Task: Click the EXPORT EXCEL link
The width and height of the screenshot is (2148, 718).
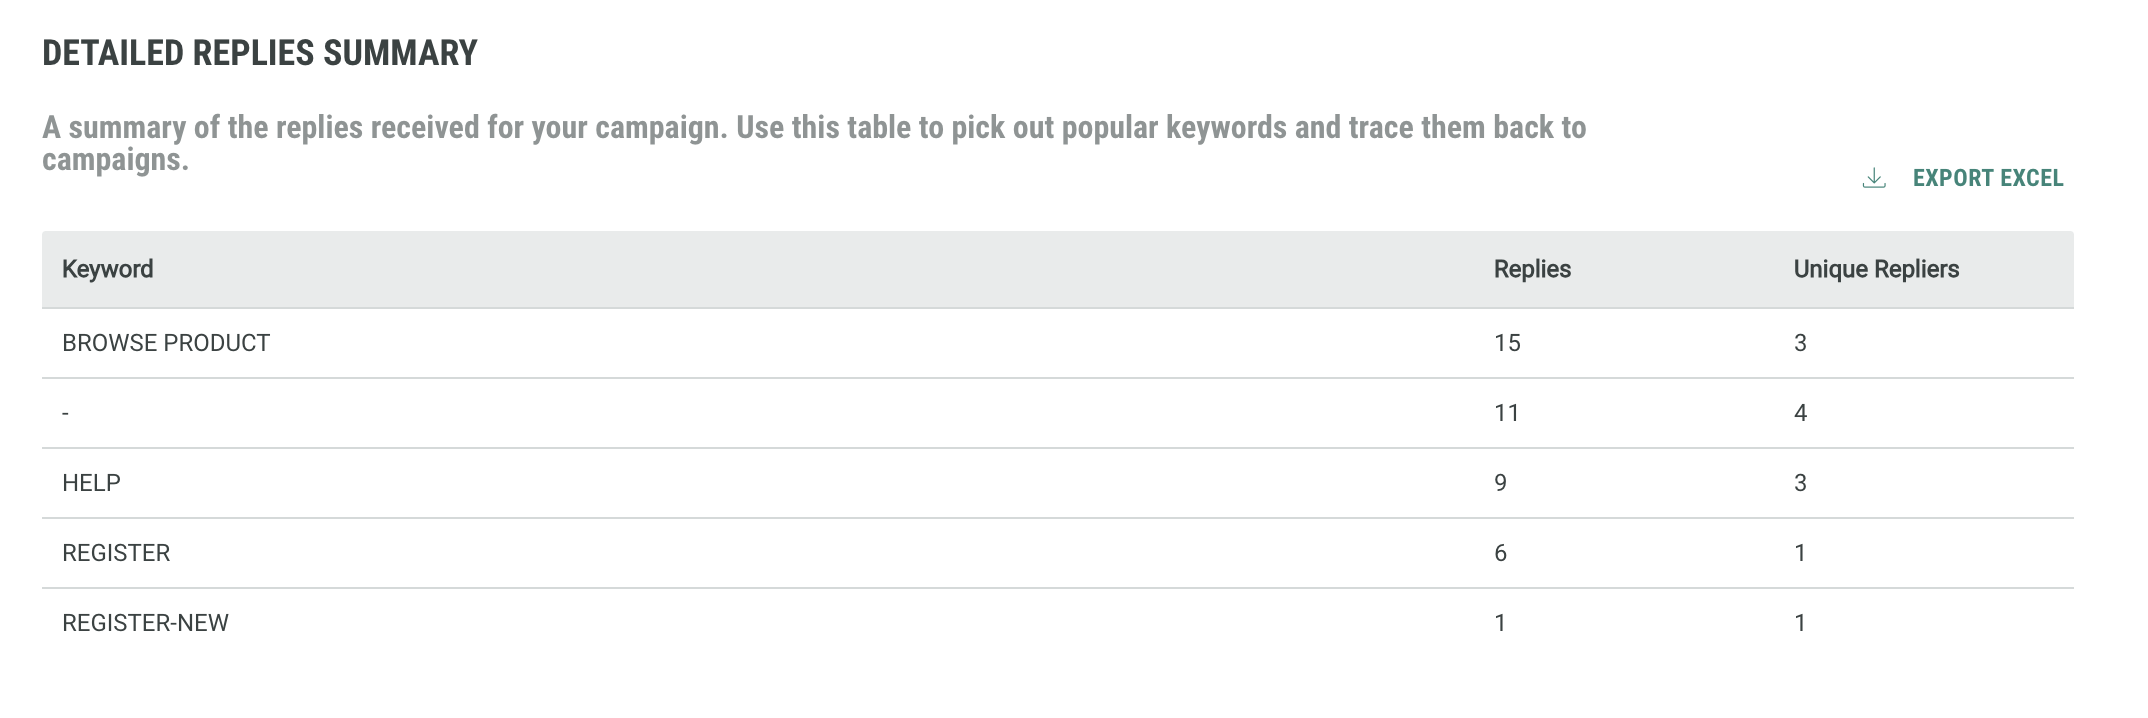Action: 1987,178
